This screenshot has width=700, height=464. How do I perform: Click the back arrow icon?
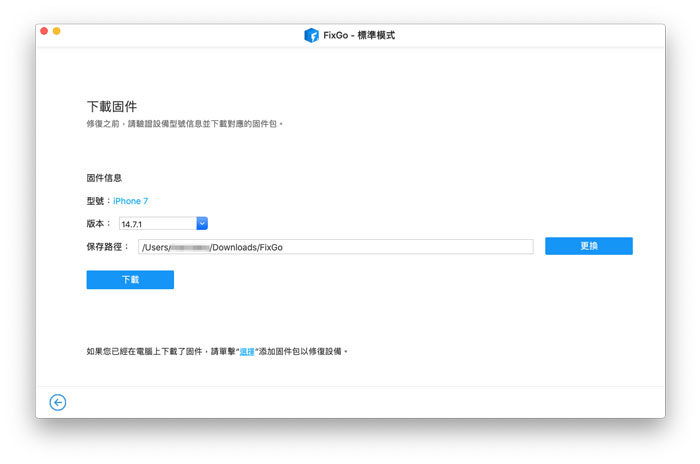[58, 402]
